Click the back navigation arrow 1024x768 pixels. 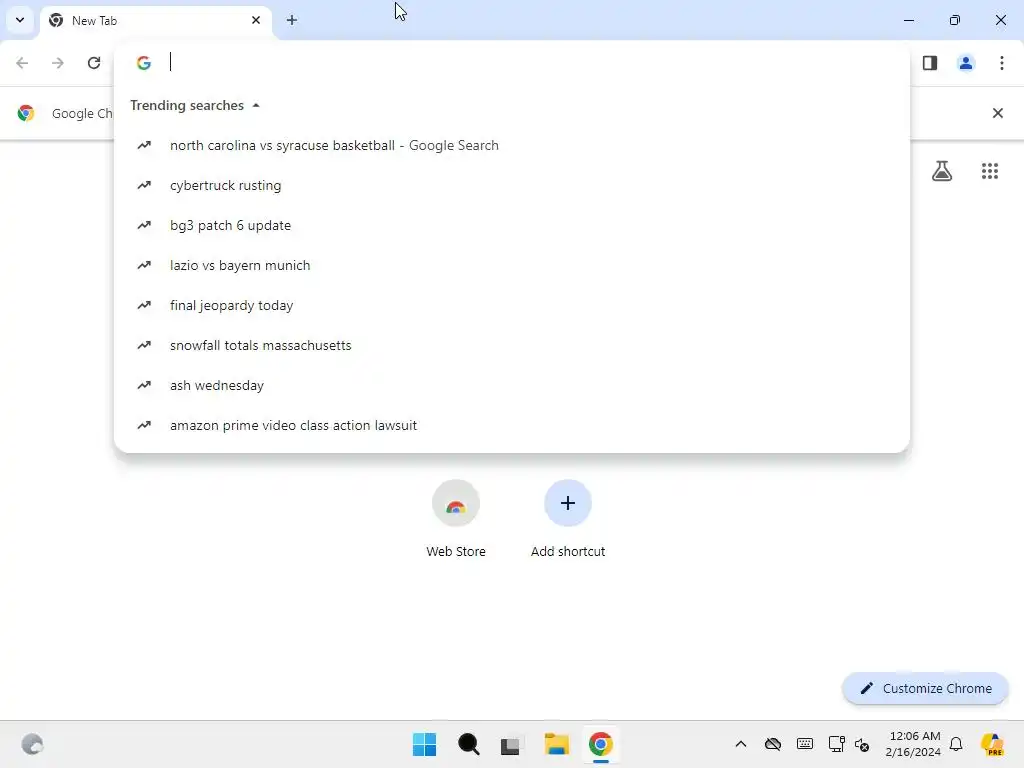[x=22, y=63]
